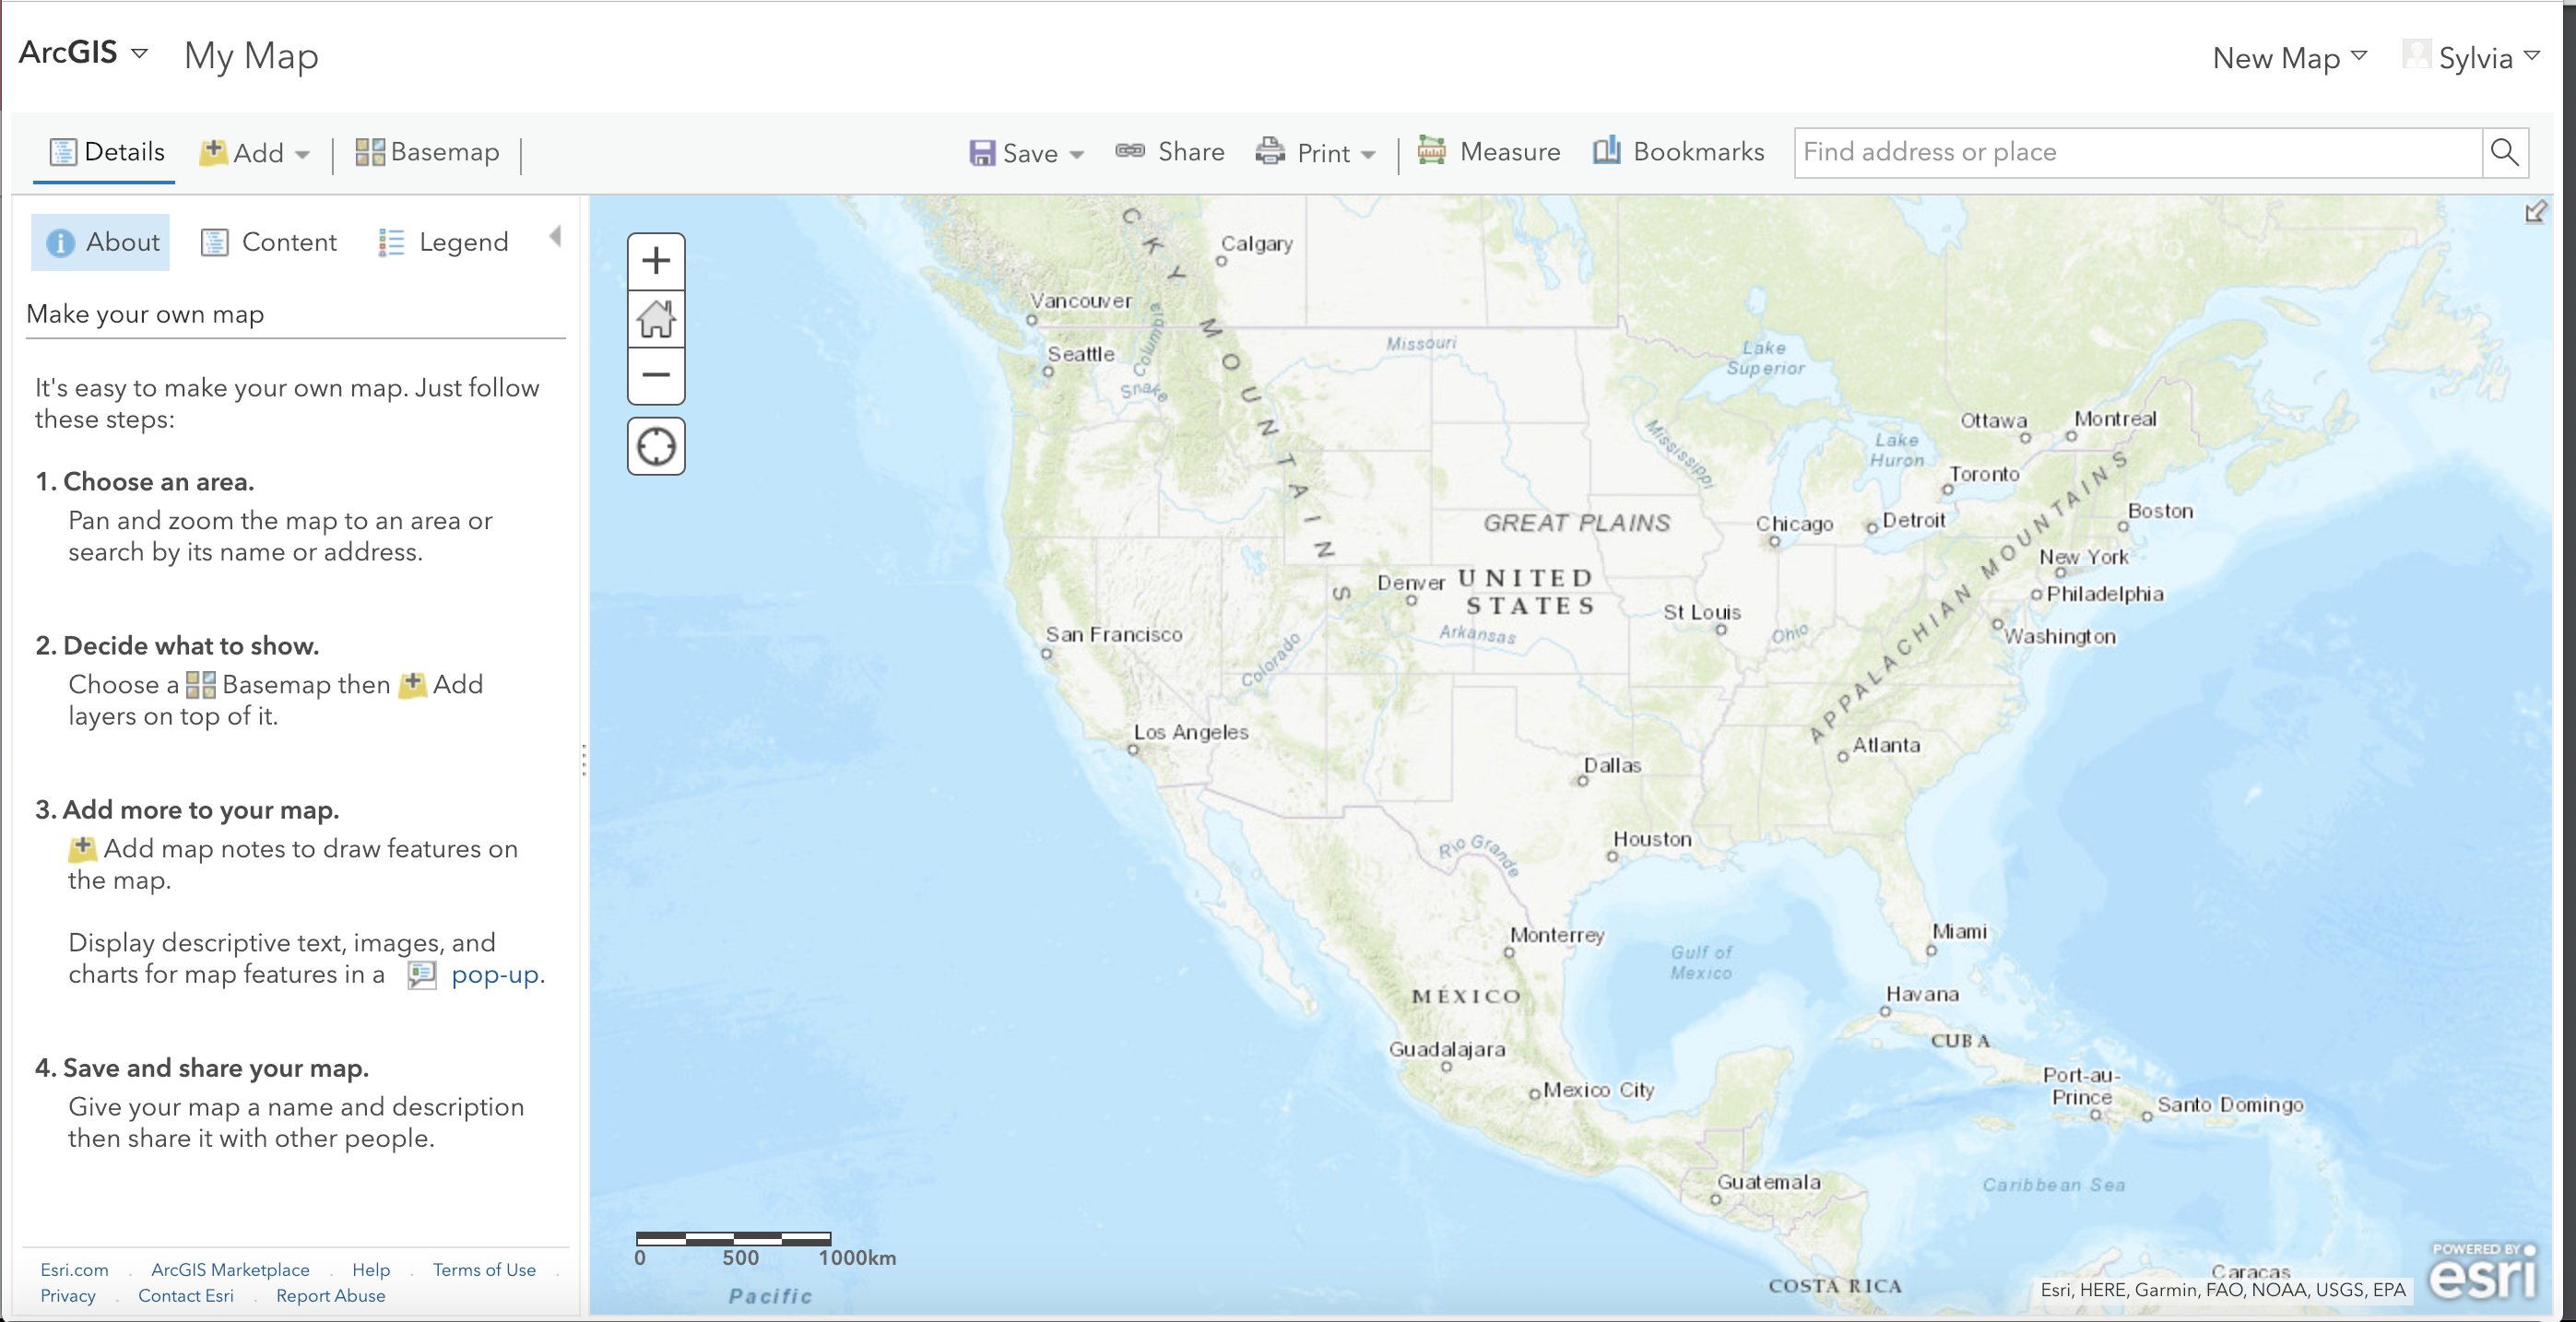The width and height of the screenshot is (2576, 1322).
Task: Click the '1. Choose an area.' heading
Action: point(145,482)
